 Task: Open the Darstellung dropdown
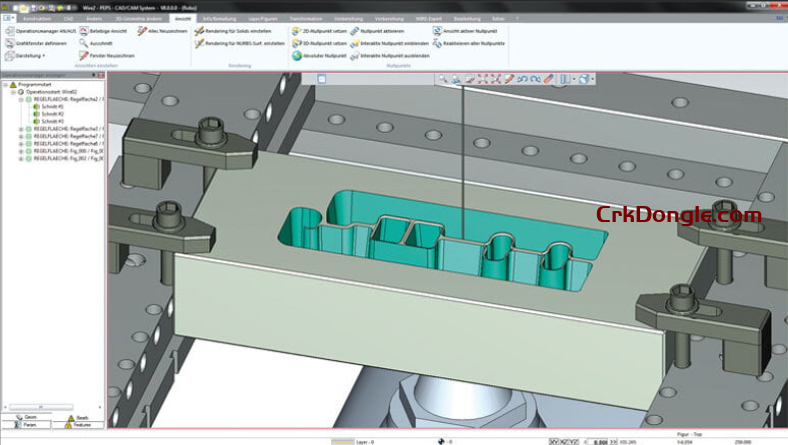click(x=30, y=56)
